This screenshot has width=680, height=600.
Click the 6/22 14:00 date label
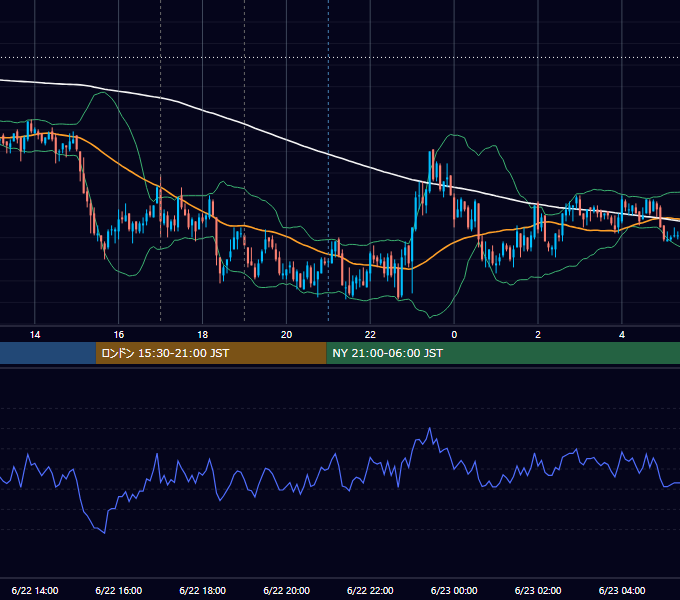pyautogui.click(x=35, y=590)
